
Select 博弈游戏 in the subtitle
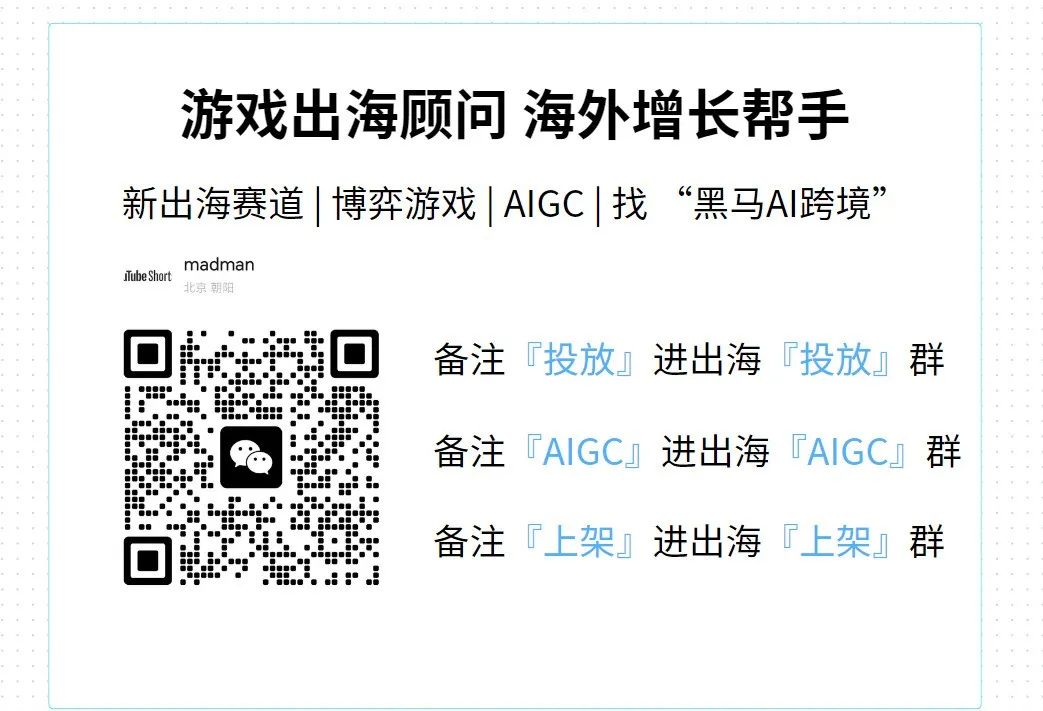pos(404,204)
